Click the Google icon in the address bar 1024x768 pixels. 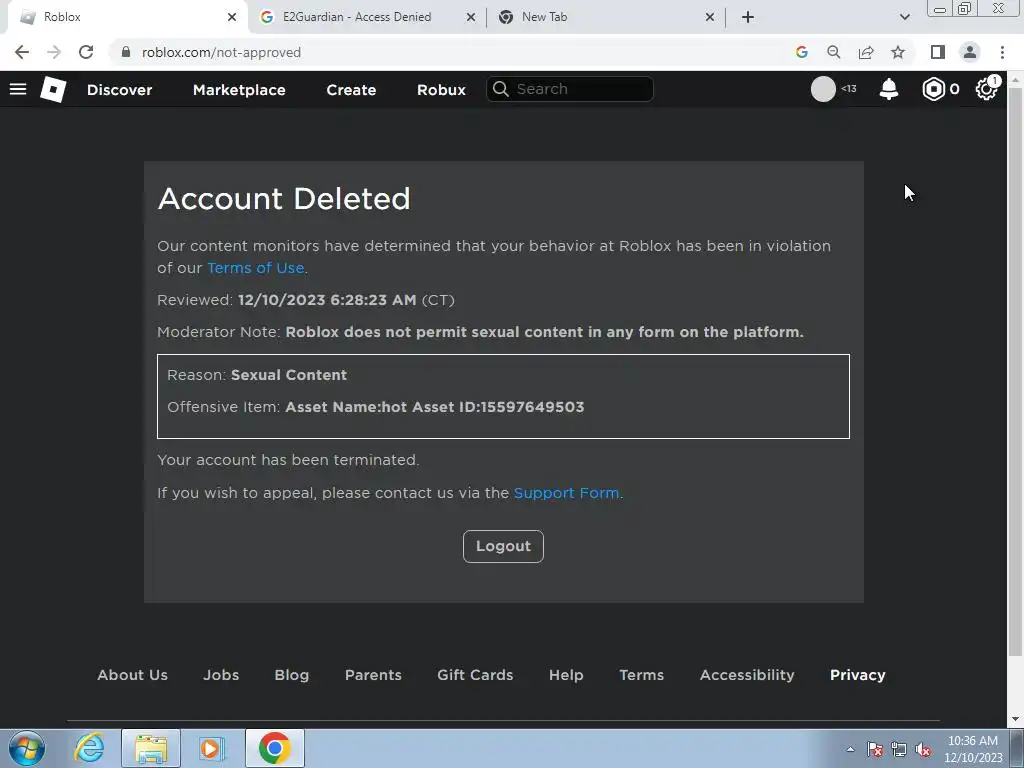coord(801,52)
